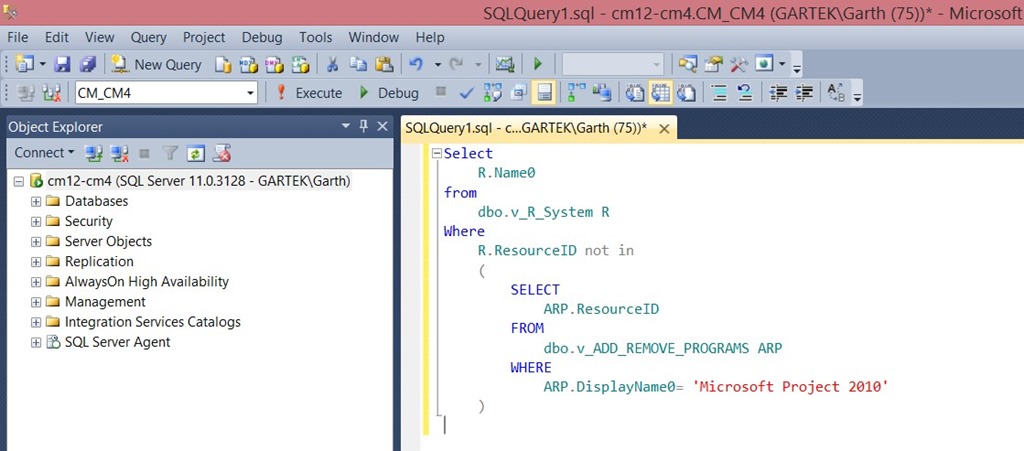Screen dimensions: 1024x451
Task: Close the SQLQuery1.sql tab
Action: pyautogui.click(x=664, y=129)
